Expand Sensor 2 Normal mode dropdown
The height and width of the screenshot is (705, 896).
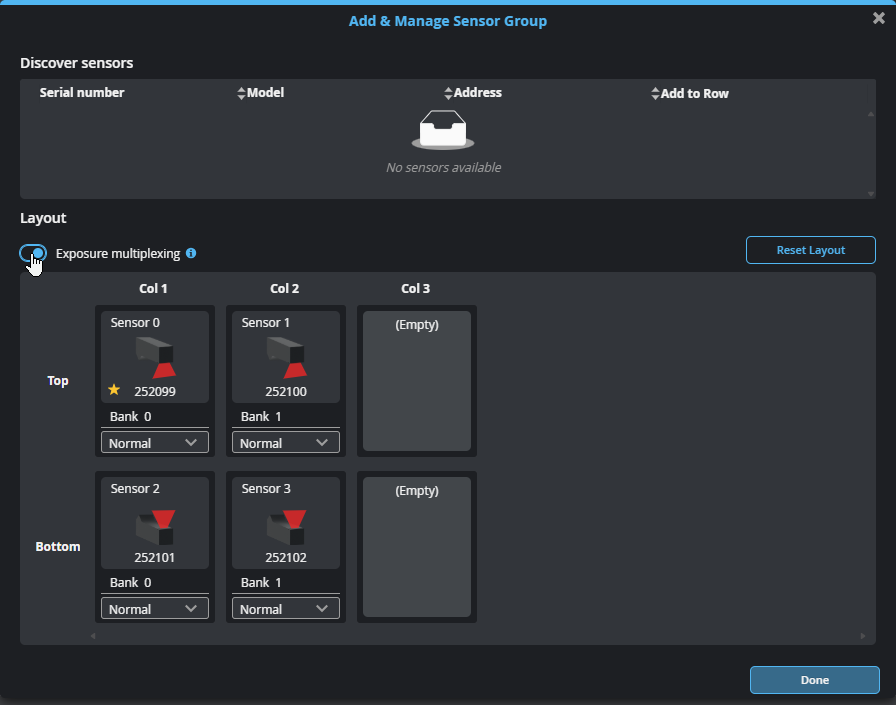coord(155,609)
